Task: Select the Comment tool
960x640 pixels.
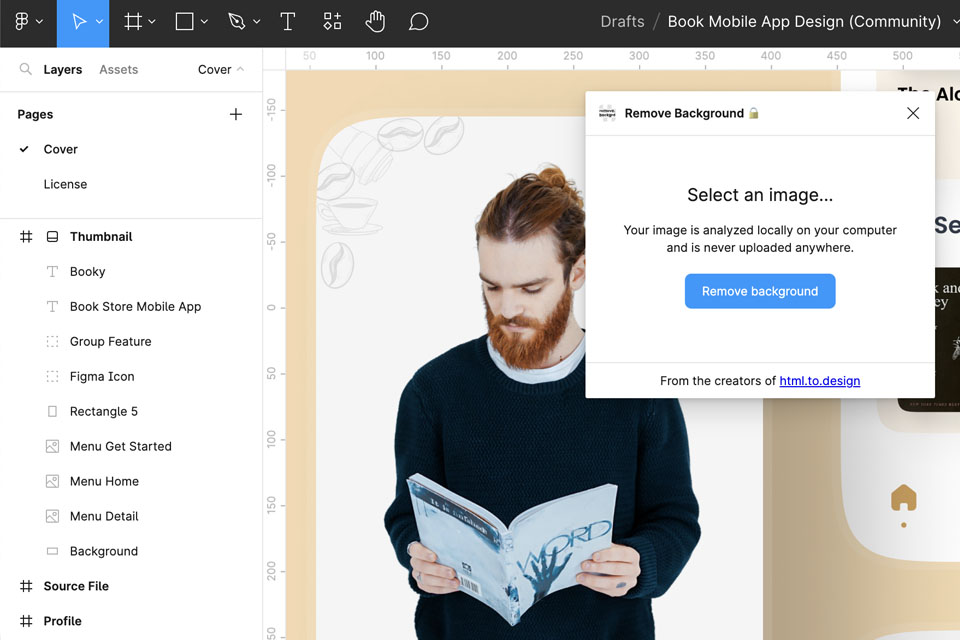Action: point(419,22)
